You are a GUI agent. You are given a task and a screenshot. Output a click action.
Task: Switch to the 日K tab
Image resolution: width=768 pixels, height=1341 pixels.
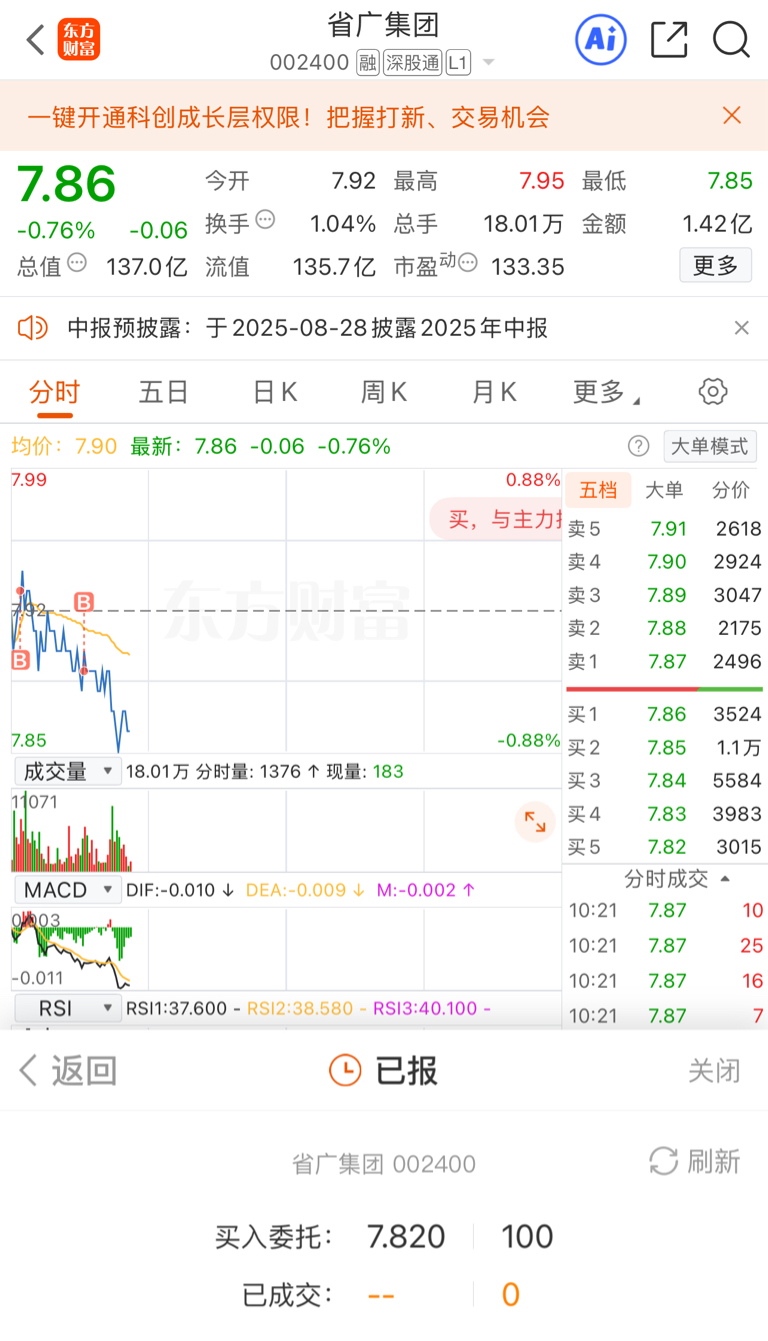click(275, 392)
